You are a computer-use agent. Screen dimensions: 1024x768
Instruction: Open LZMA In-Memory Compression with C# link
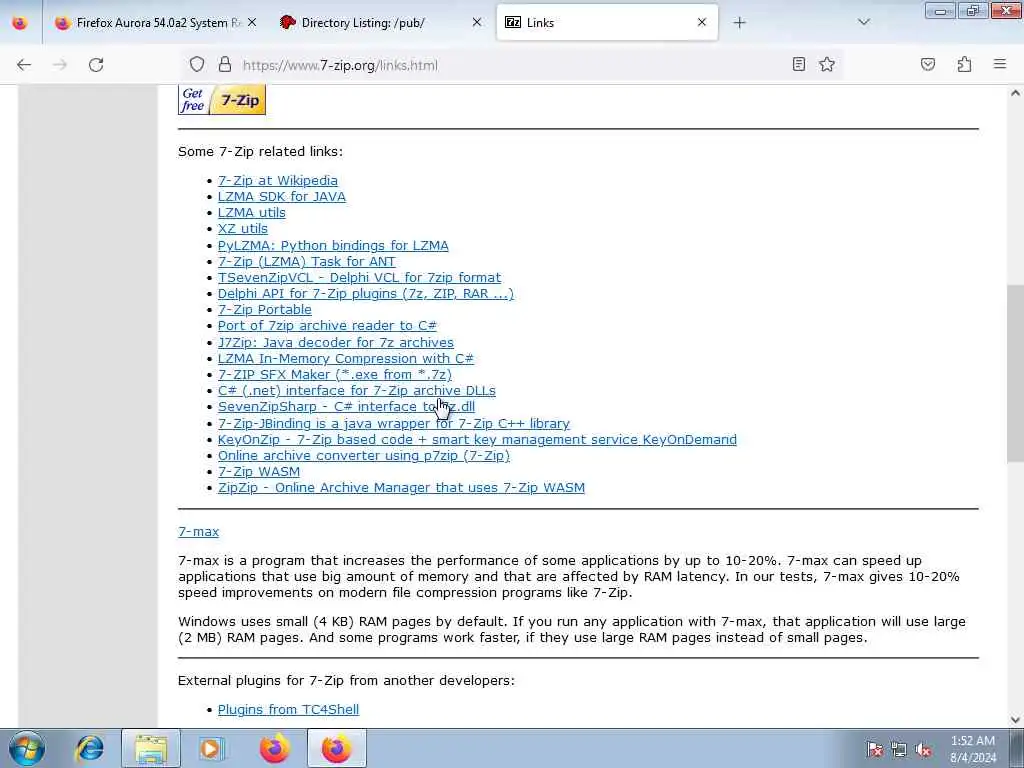click(345, 359)
